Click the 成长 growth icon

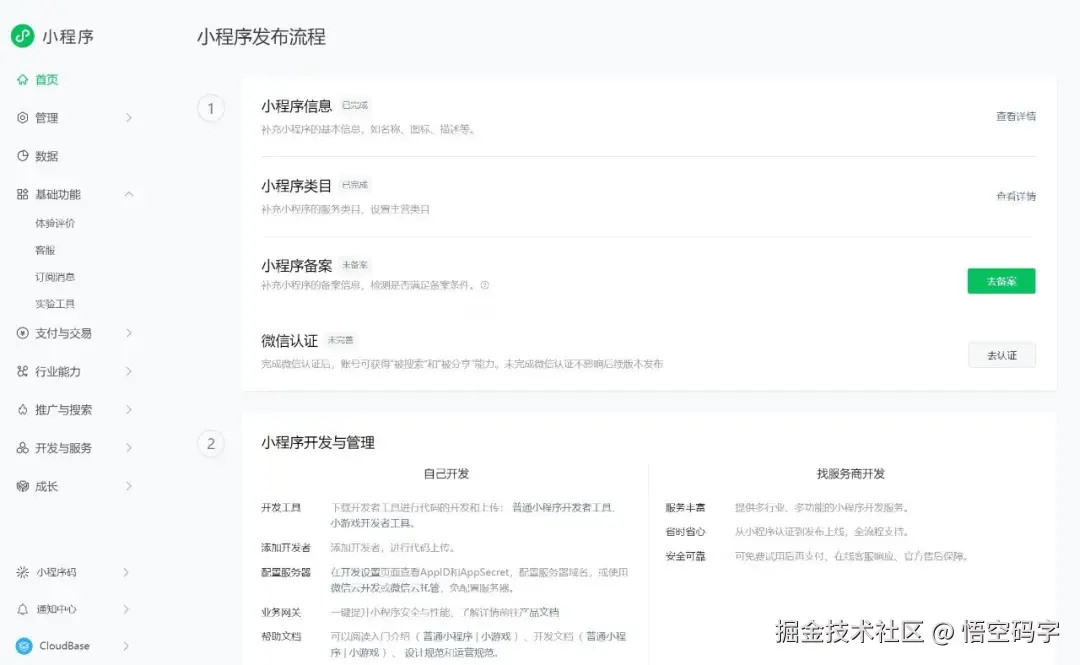(x=22, y=486)
